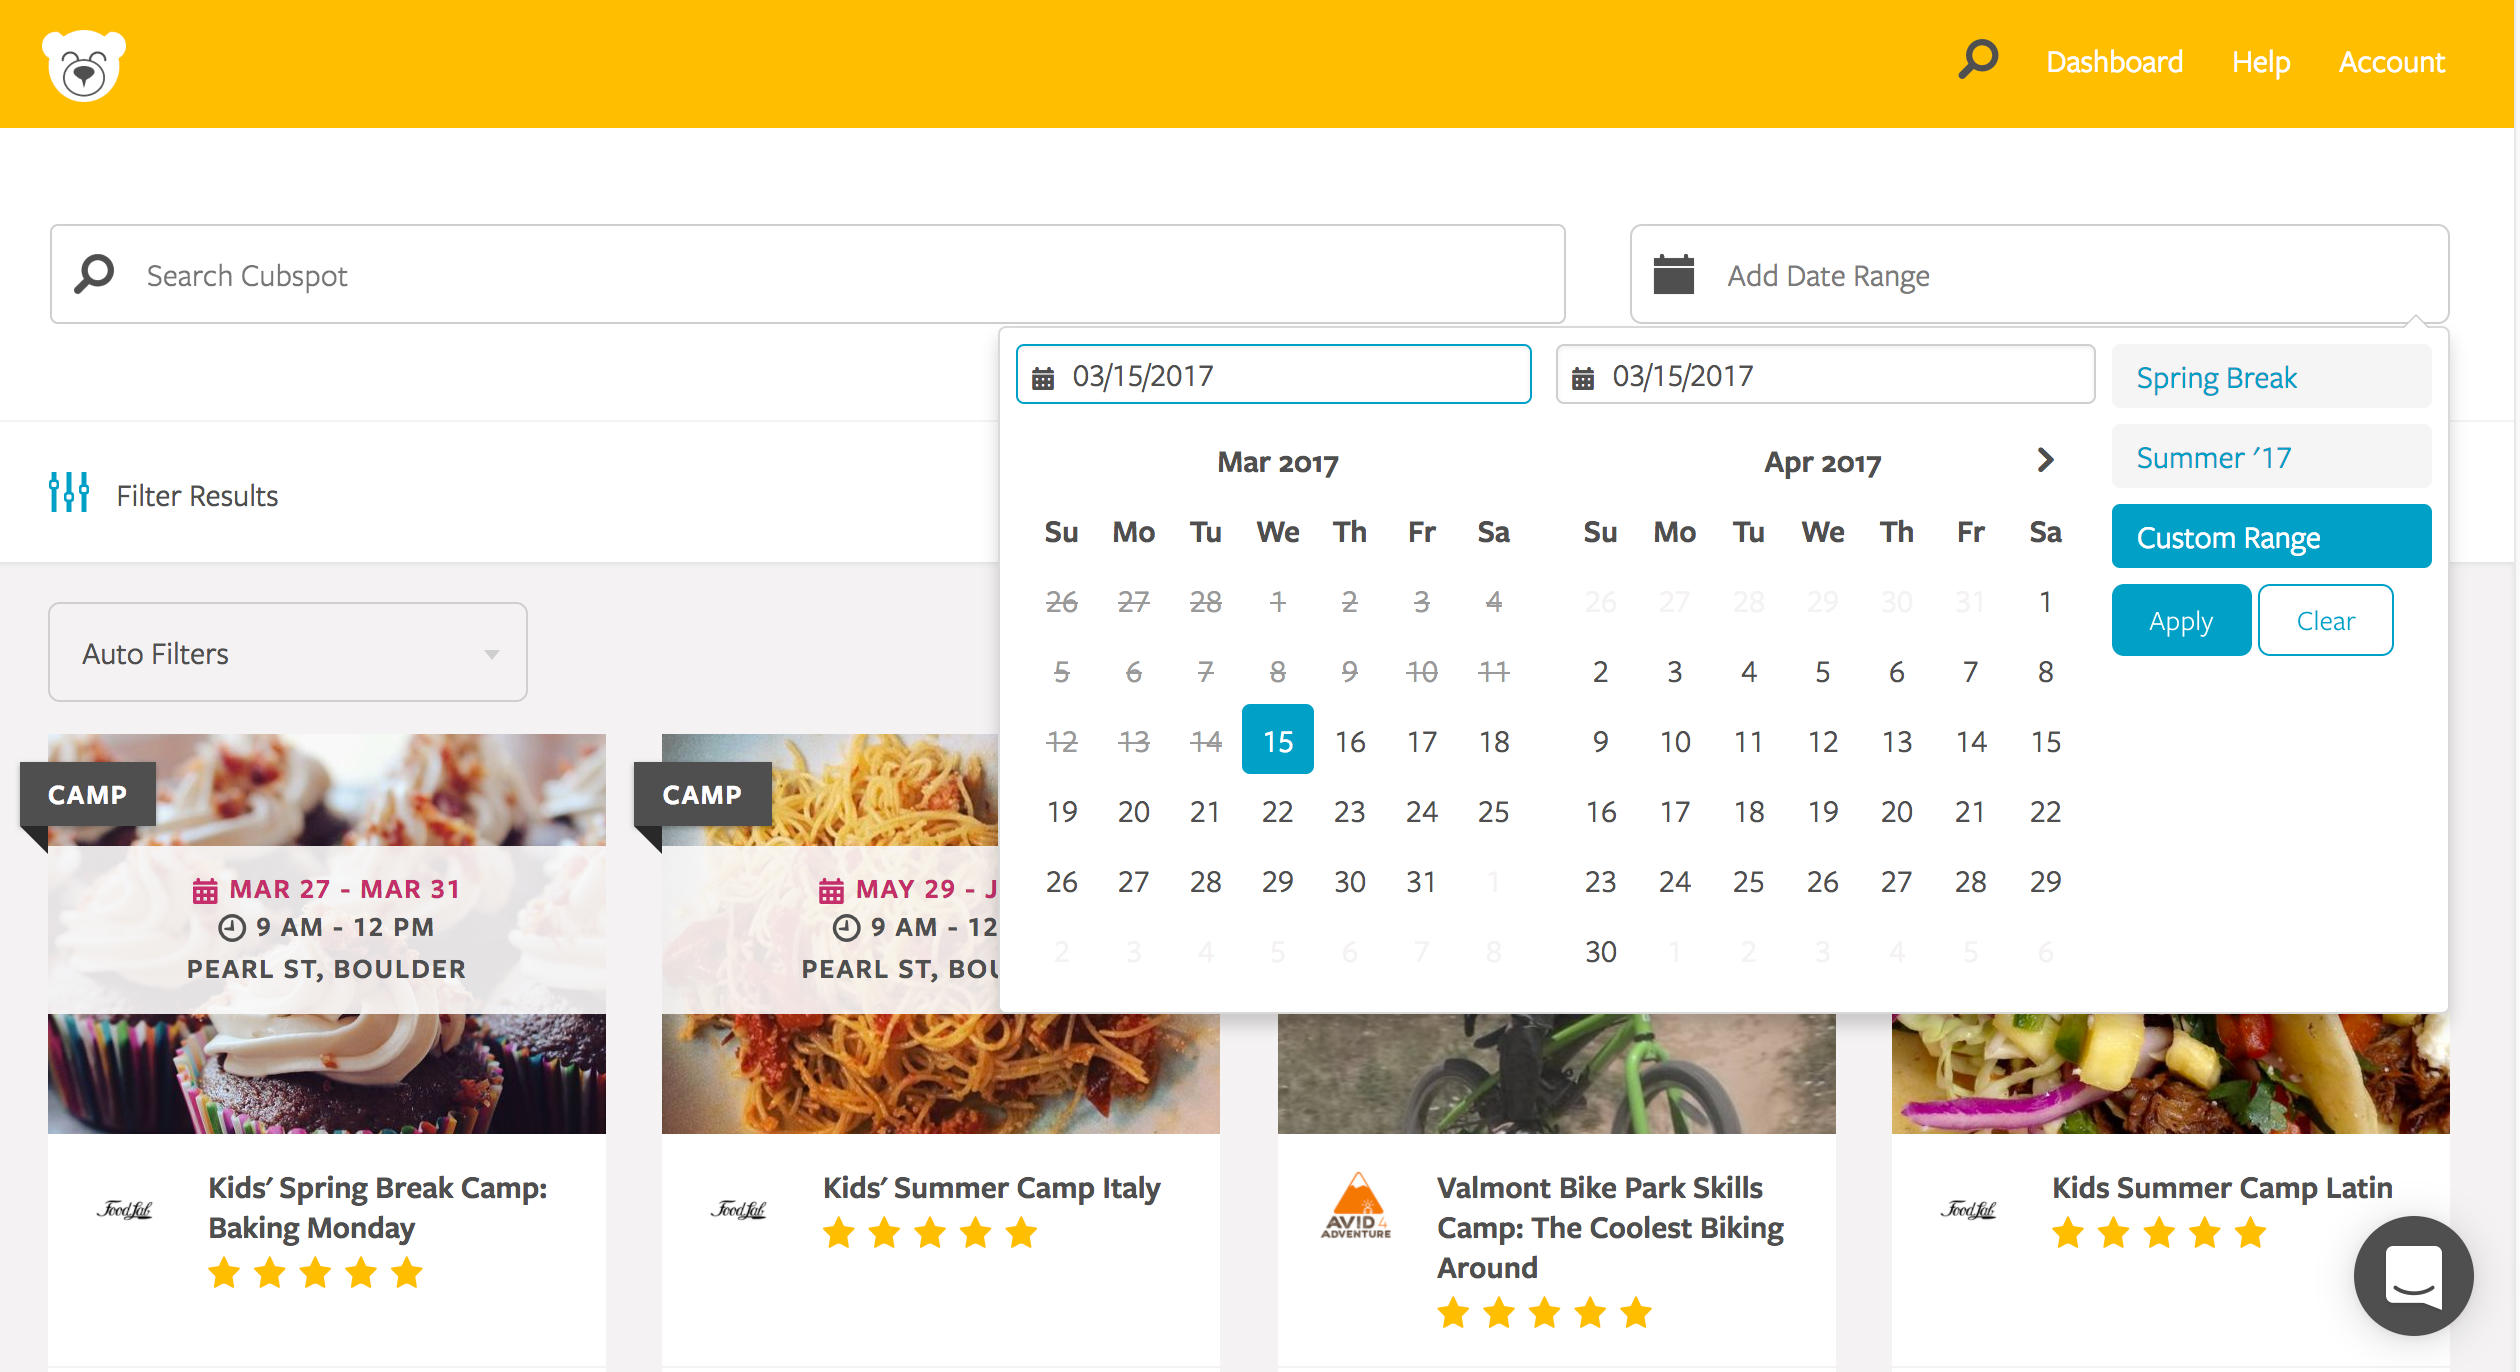Click the Cubspot bear logo

84,64
